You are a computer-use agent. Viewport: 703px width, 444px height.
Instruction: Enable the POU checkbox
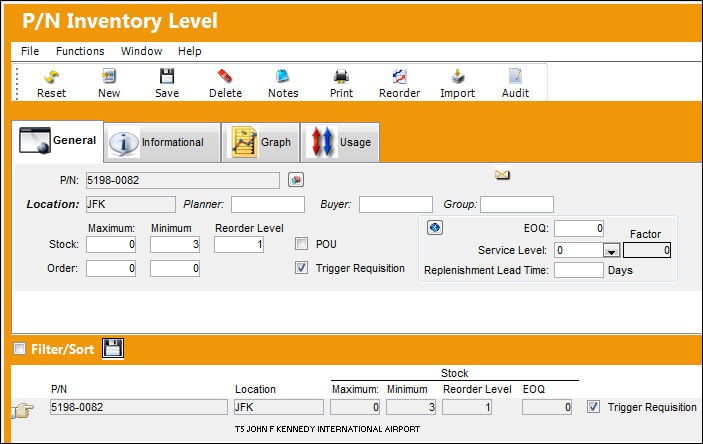(301, 244)
